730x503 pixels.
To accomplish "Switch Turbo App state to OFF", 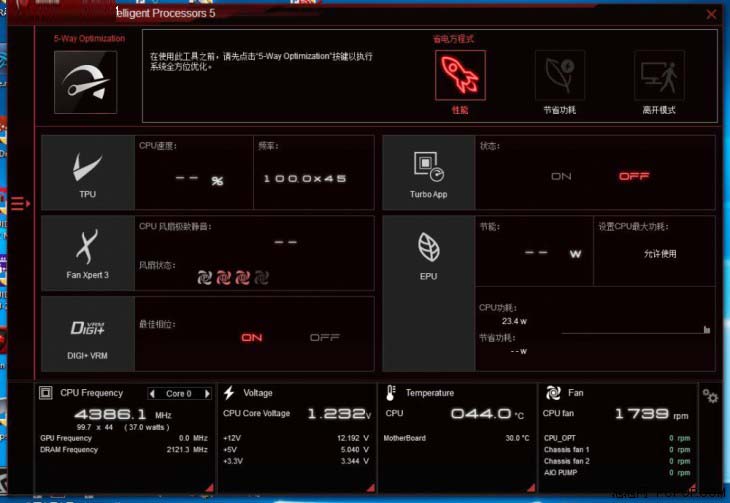I will pos(634,176).
